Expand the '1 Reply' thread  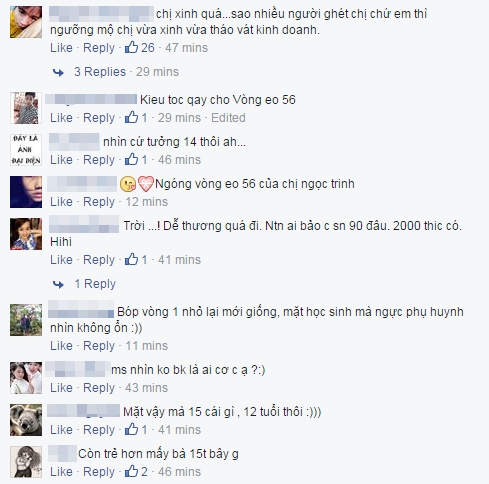click(x=95, y=284)
